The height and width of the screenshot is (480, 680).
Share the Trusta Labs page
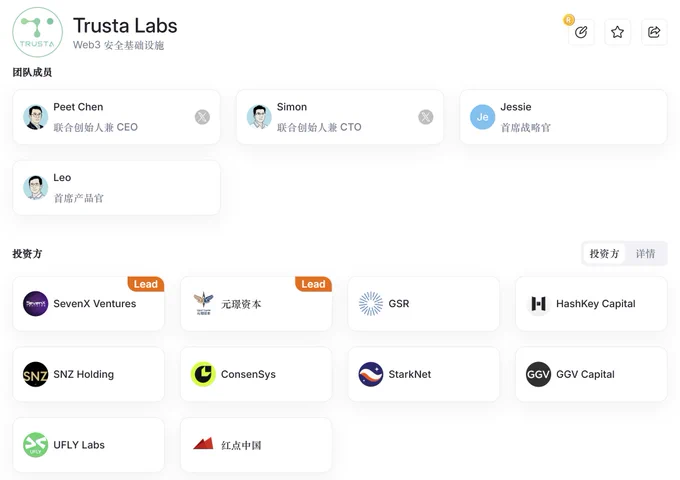tap(654, 32)
